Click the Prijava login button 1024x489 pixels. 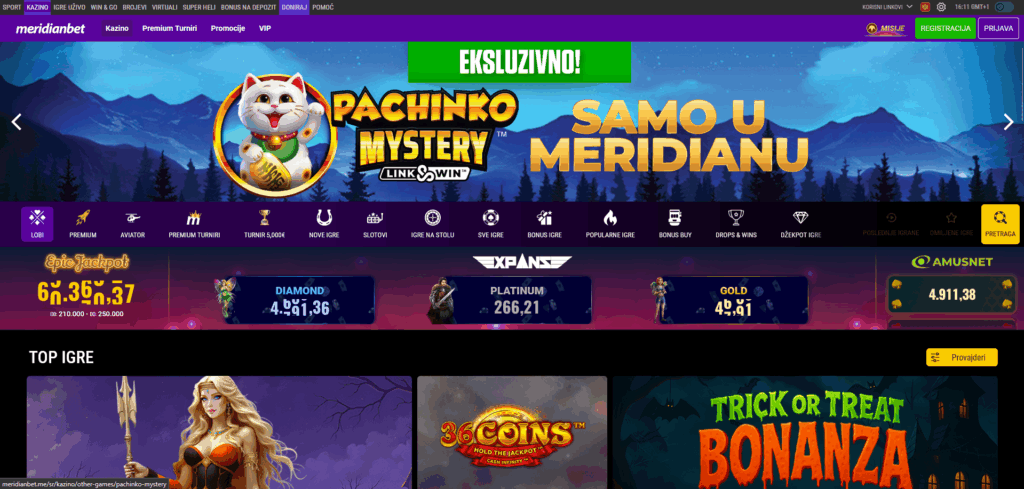click(x=998, y=29)
